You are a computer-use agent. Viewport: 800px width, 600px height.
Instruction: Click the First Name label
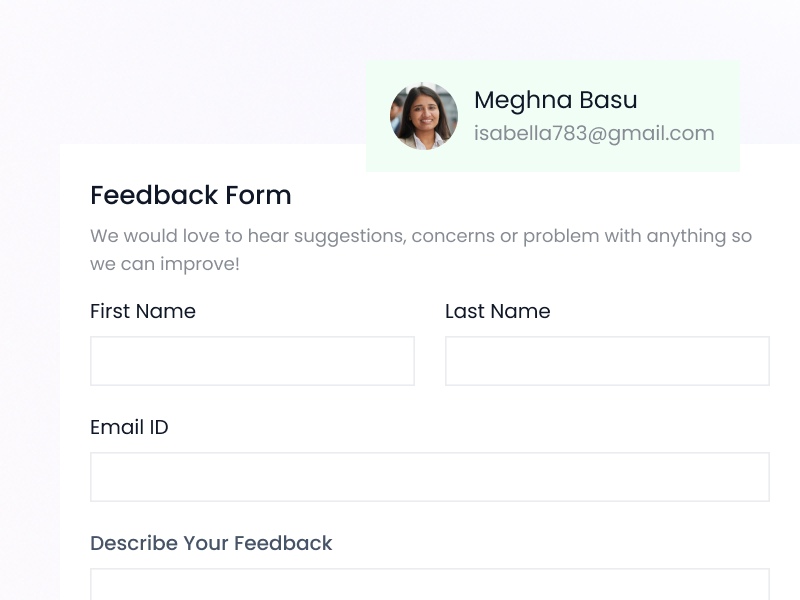pos(143,311)
